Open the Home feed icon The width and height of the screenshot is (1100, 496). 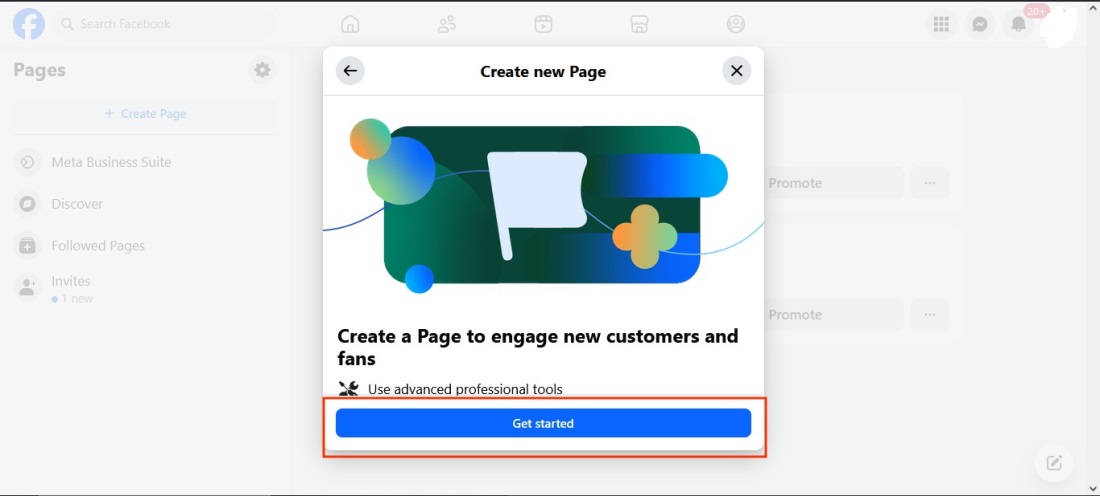(350, 24)
